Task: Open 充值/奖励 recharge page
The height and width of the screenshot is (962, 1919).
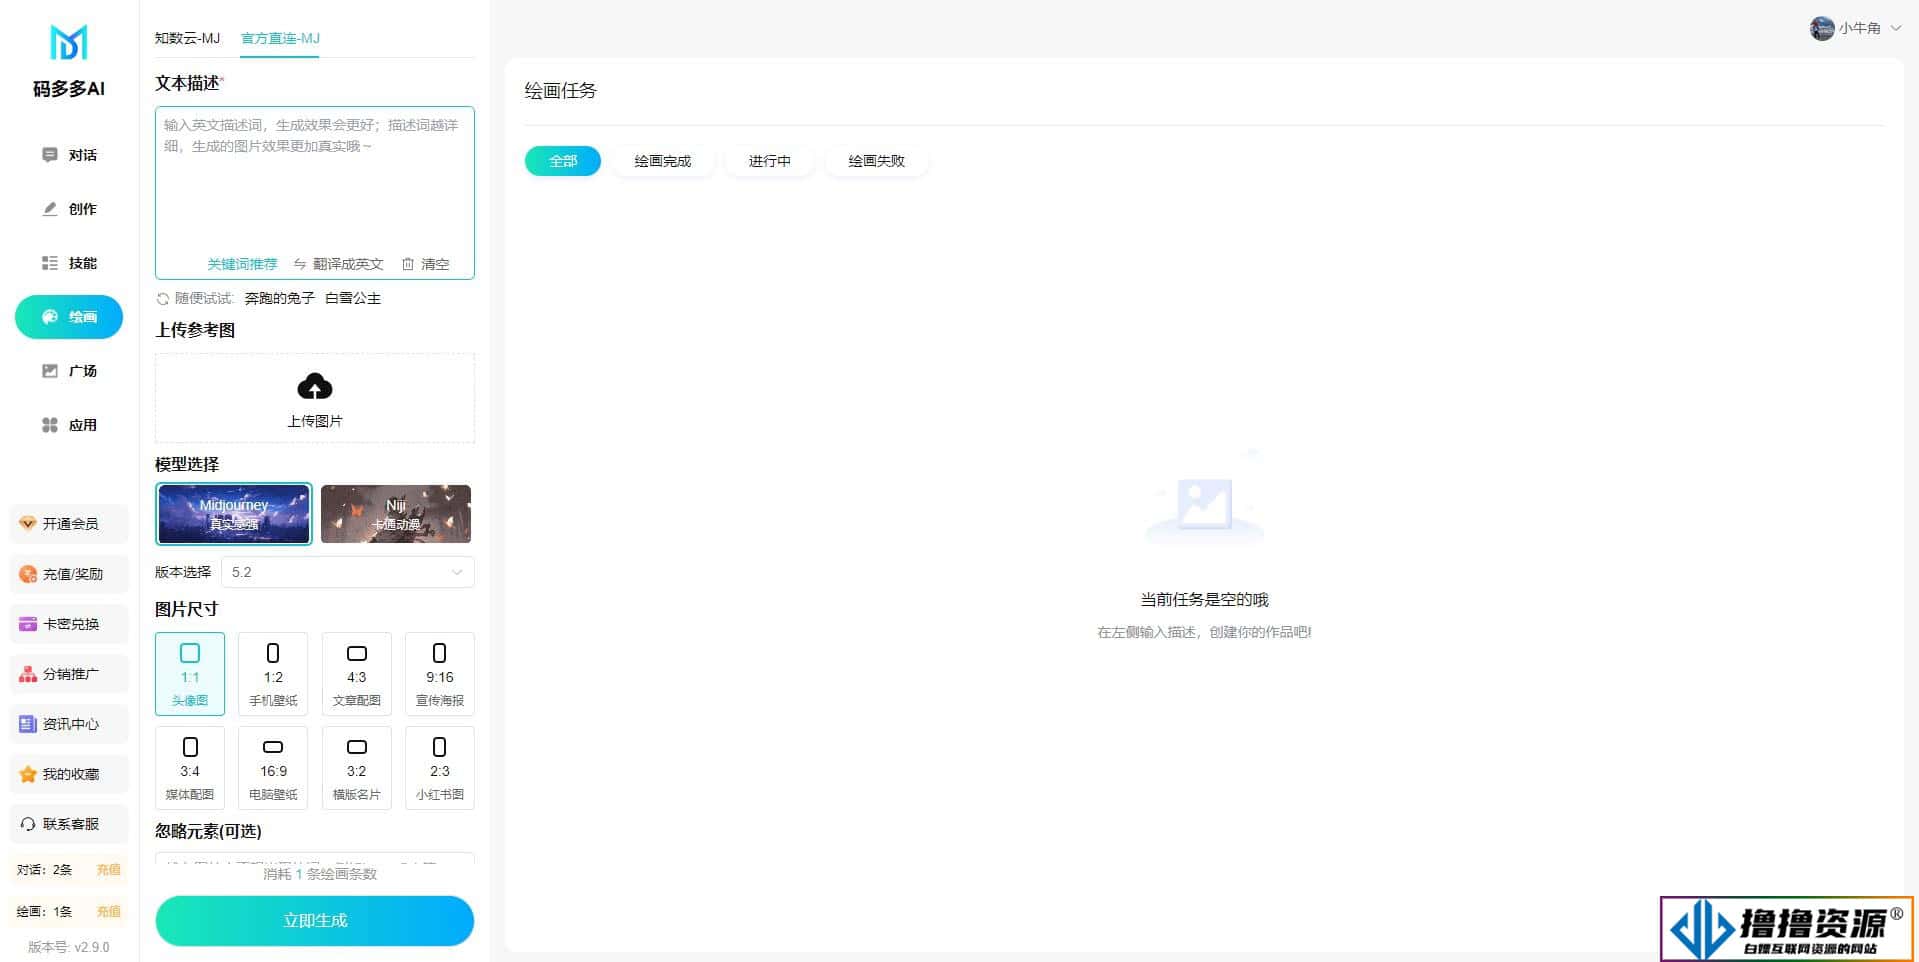Action: click(69, 574)
